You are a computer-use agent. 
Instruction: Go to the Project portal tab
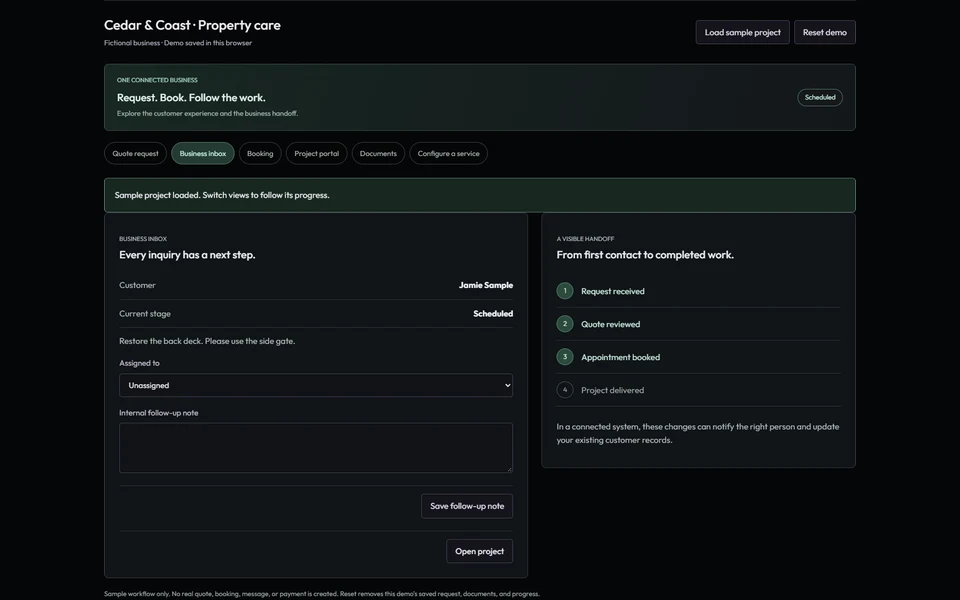(317, 154)
